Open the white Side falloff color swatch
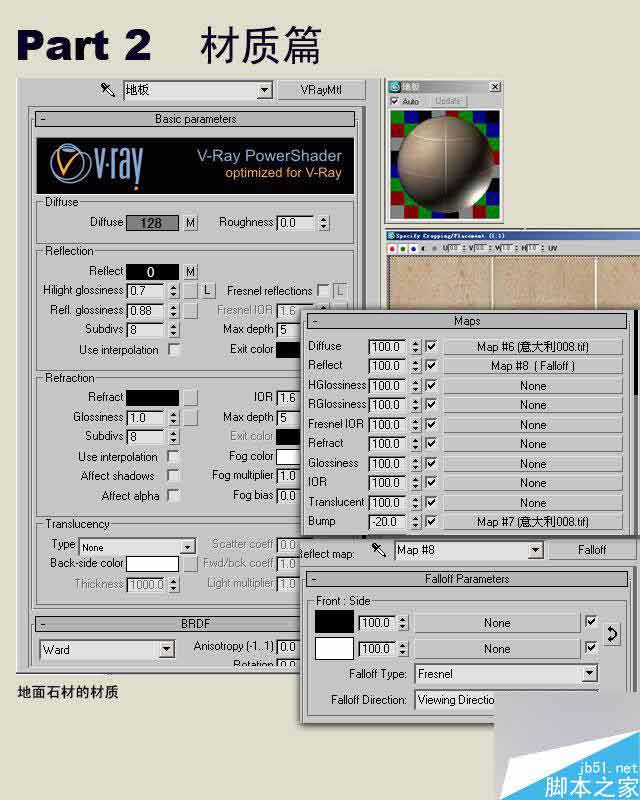The image size is (640, 800). click(x=334, y=648)
